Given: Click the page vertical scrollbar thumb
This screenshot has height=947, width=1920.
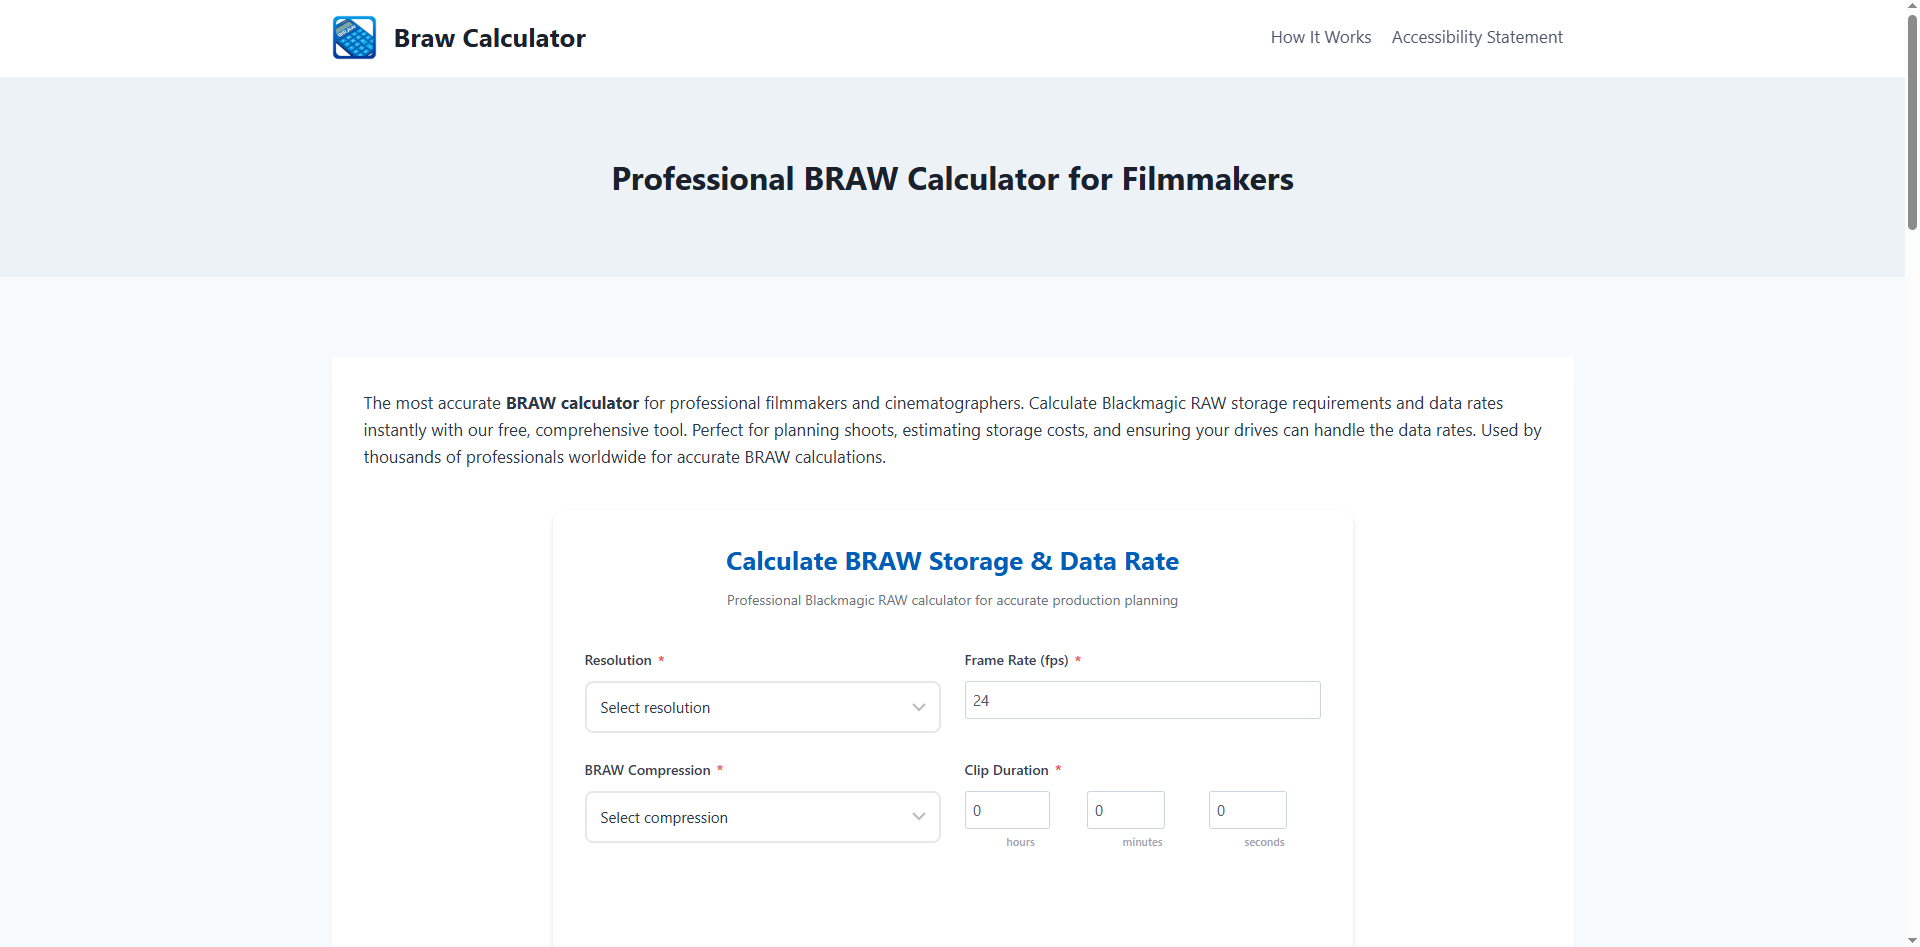Looking at the screenshot, I should [x=1912, y=122].
